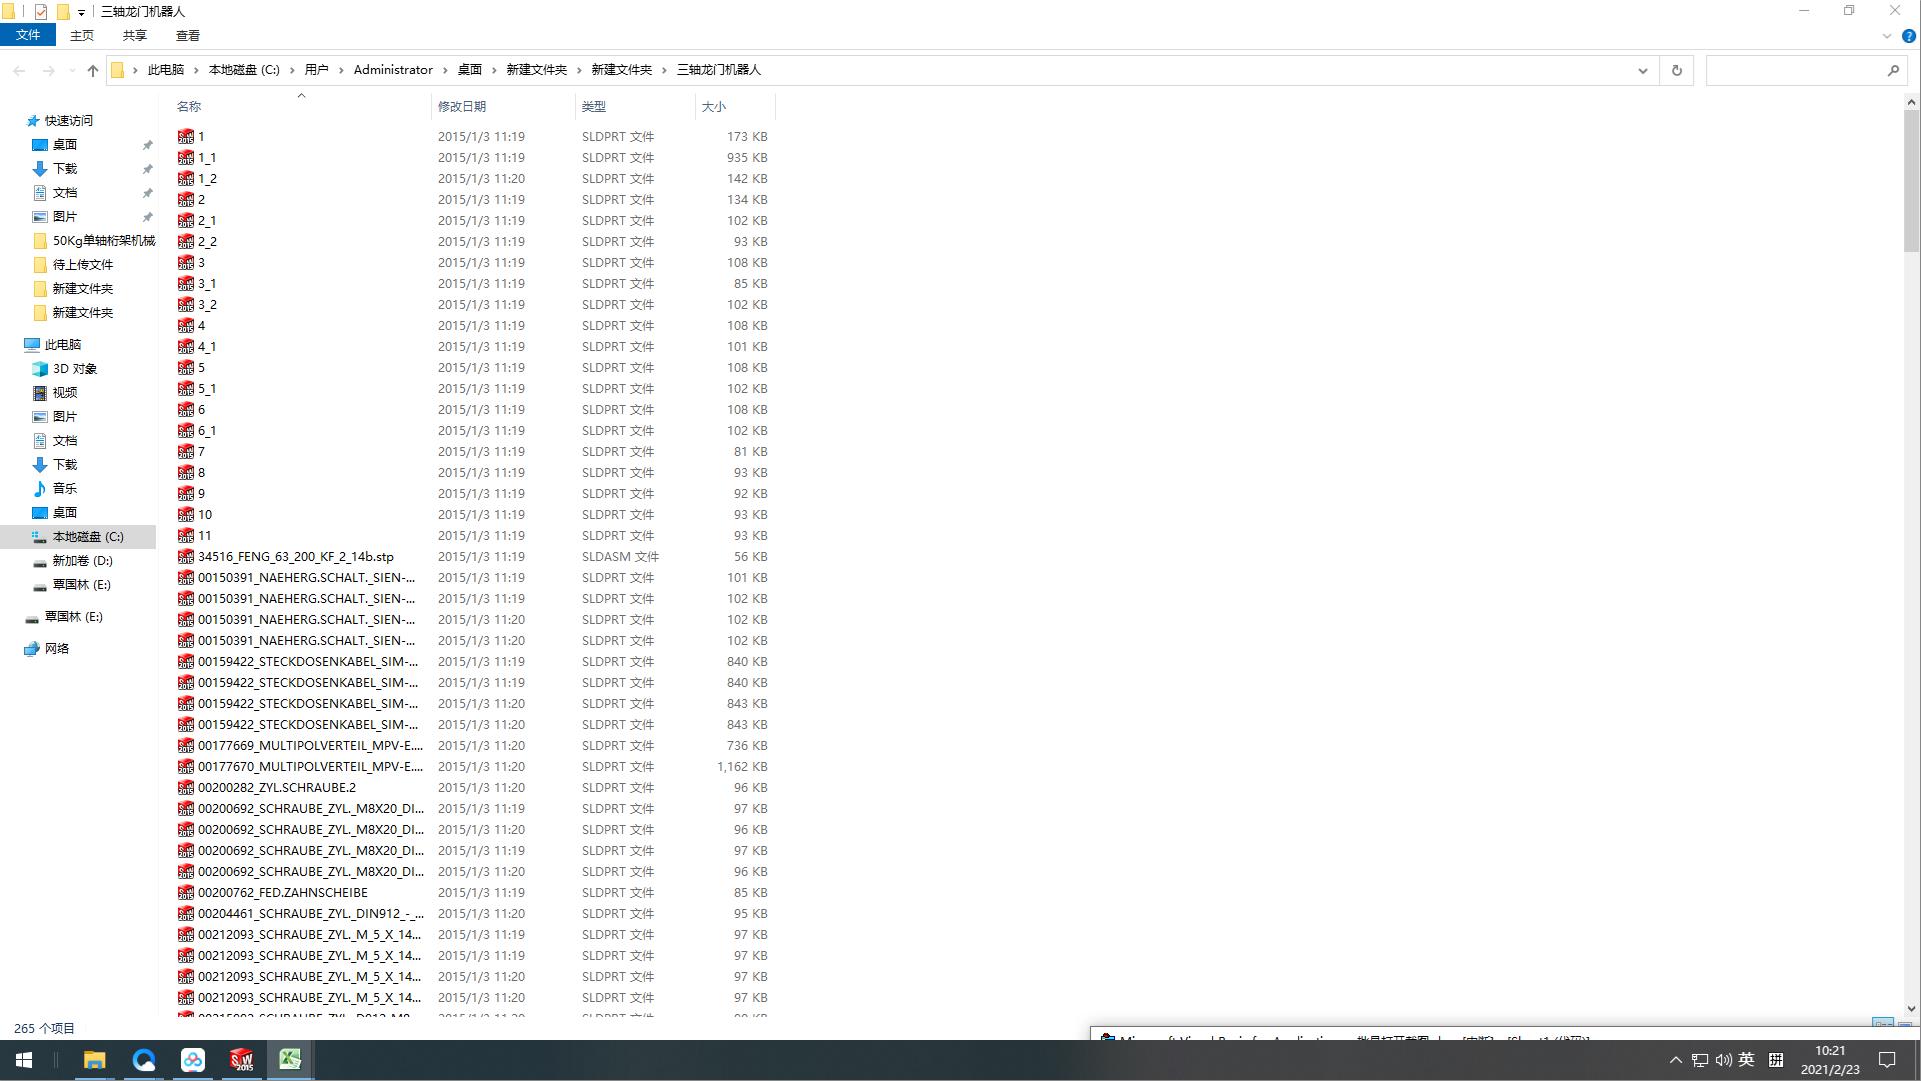Toggle the 英 input language indicator
The width and height of the screenshot is (1921, 1081).
1747,1060
